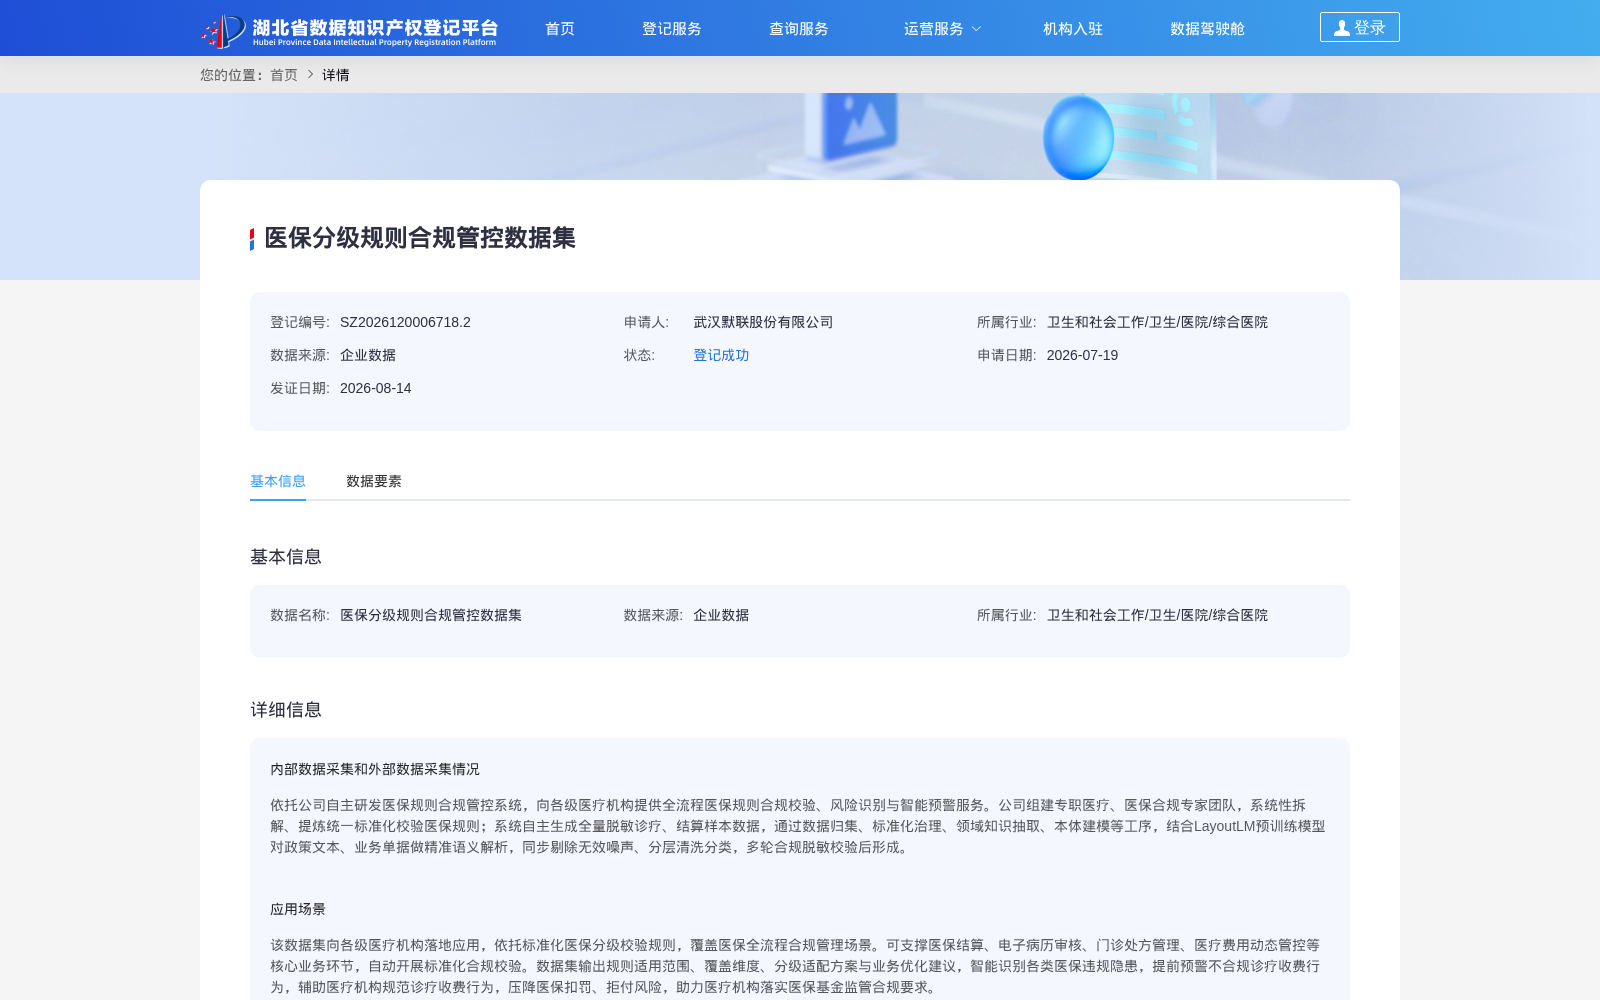Image resolution: width=1600 pixels, height=1000 pixels.
Task: Click the 应用场景 heading
Action: coord(298,909)
